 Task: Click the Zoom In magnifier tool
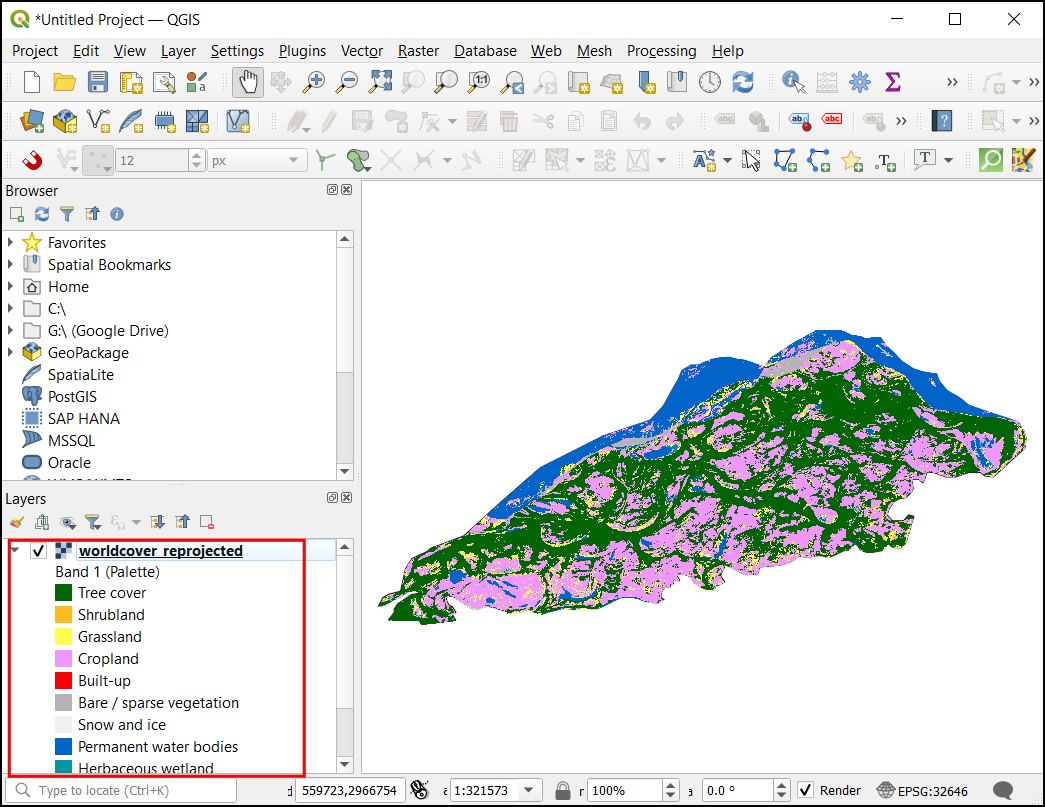(x=315, y=82)
